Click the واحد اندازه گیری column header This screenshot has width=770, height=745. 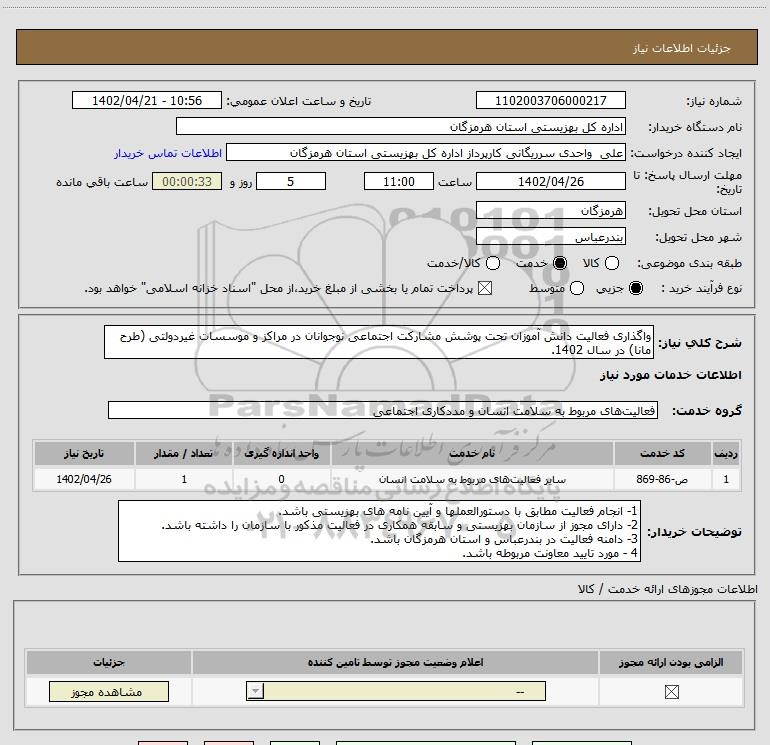pos(281,453)
